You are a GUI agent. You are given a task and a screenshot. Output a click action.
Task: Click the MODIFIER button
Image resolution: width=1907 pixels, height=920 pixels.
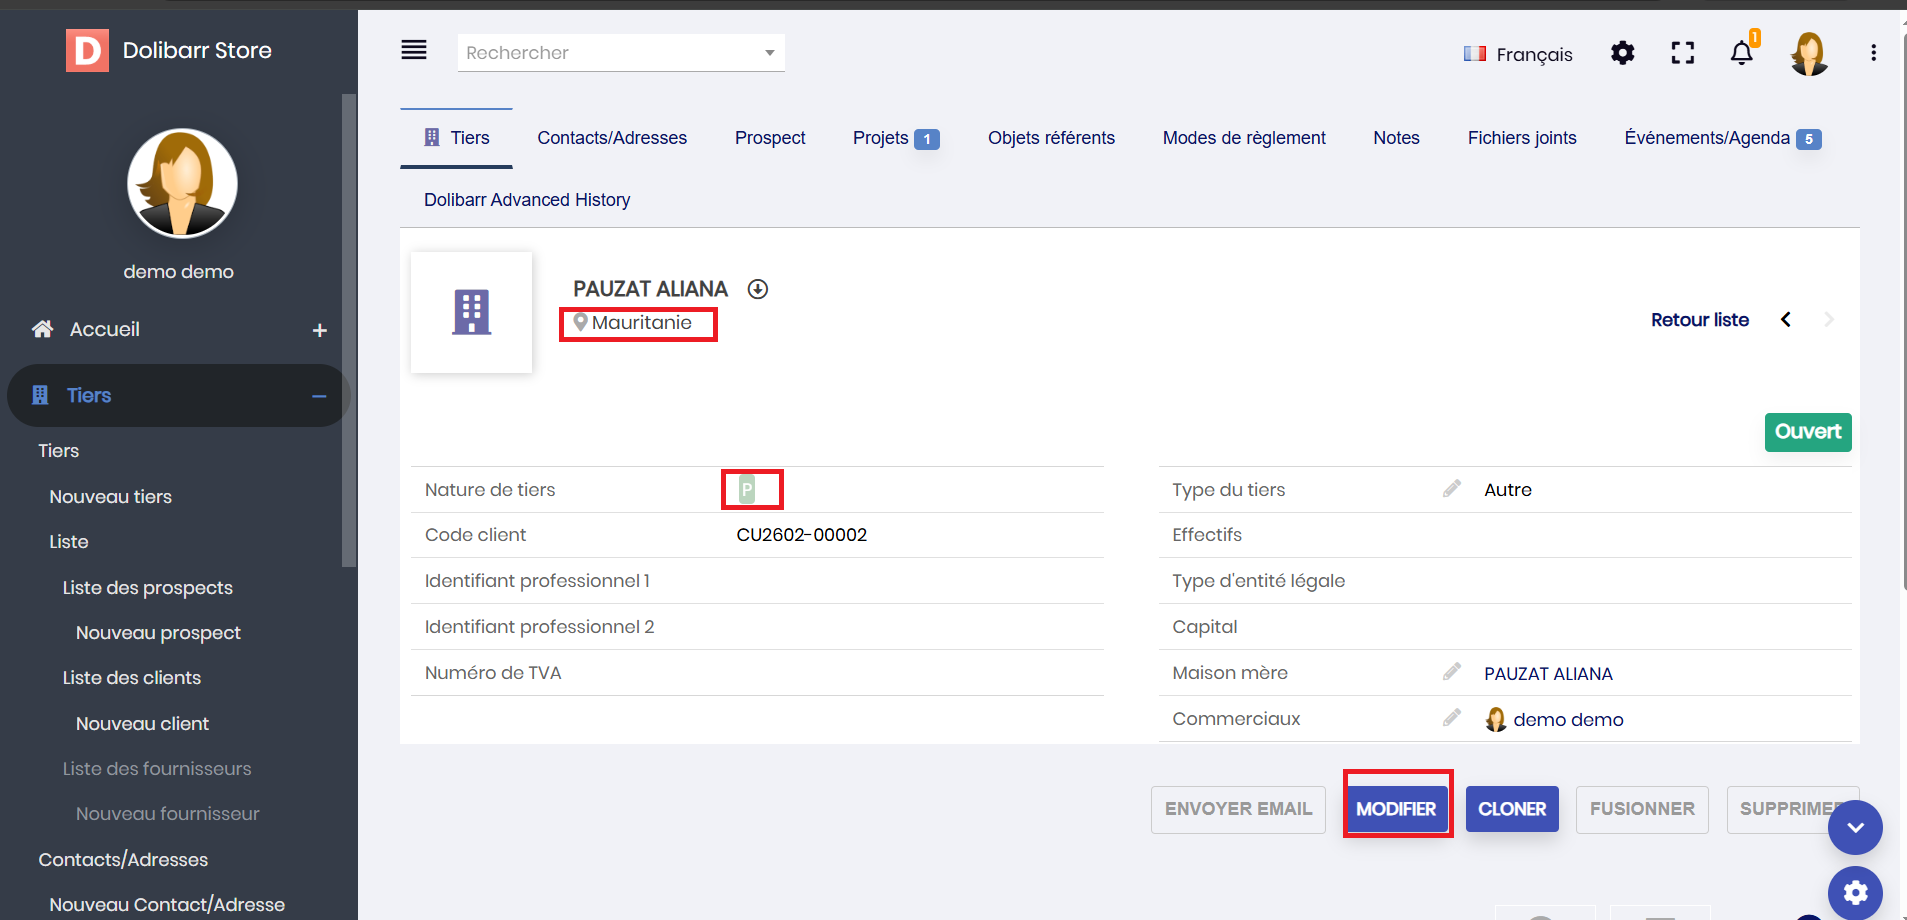[x=1396, y=809]
